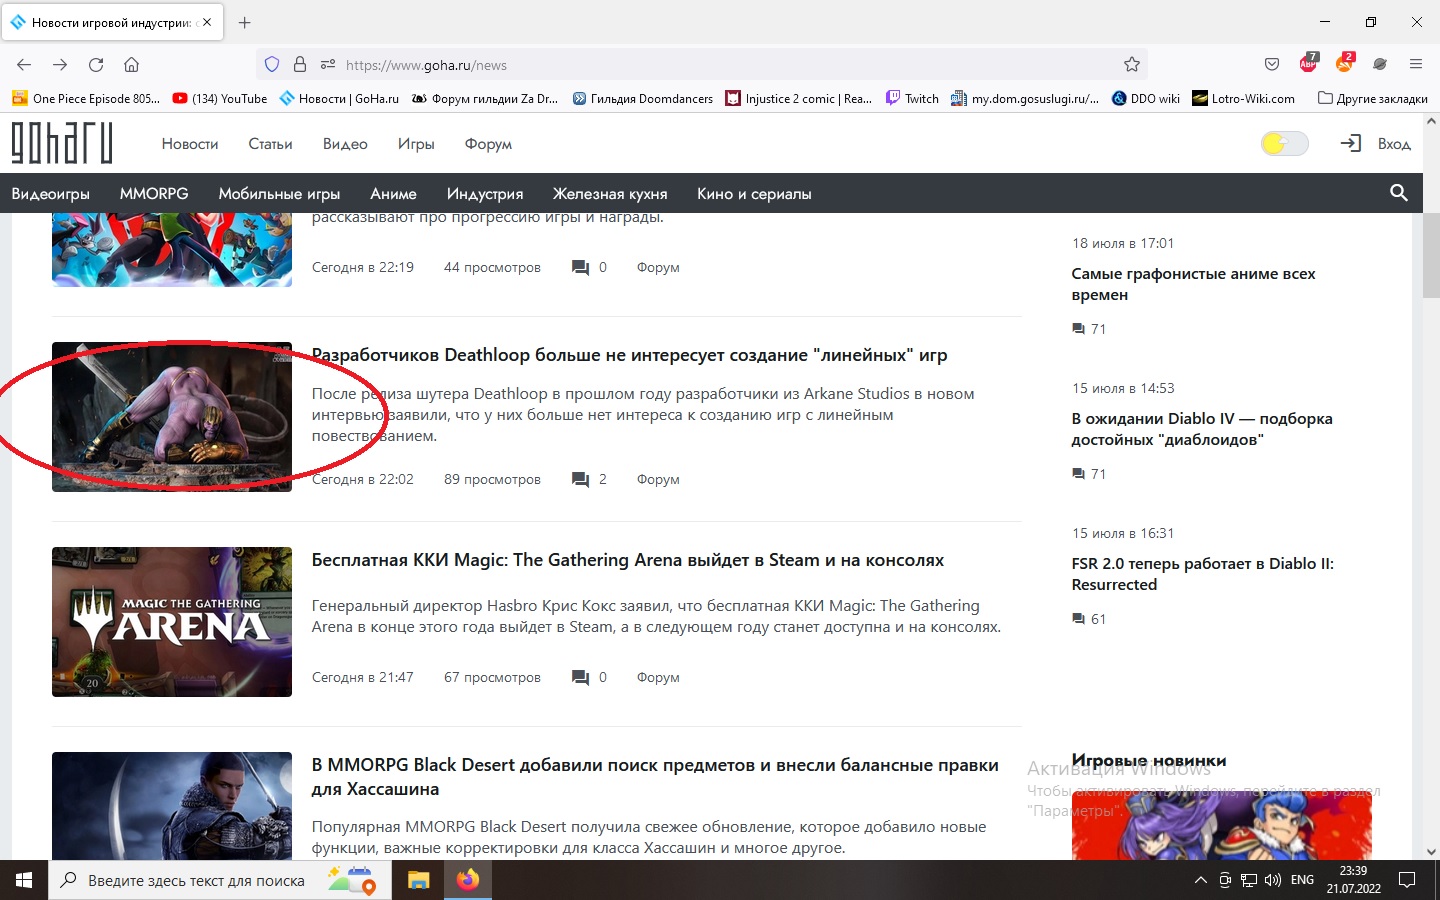1440x900 pixels.
Task: Open the Pocket save icon
Action: coord(1271,65)
